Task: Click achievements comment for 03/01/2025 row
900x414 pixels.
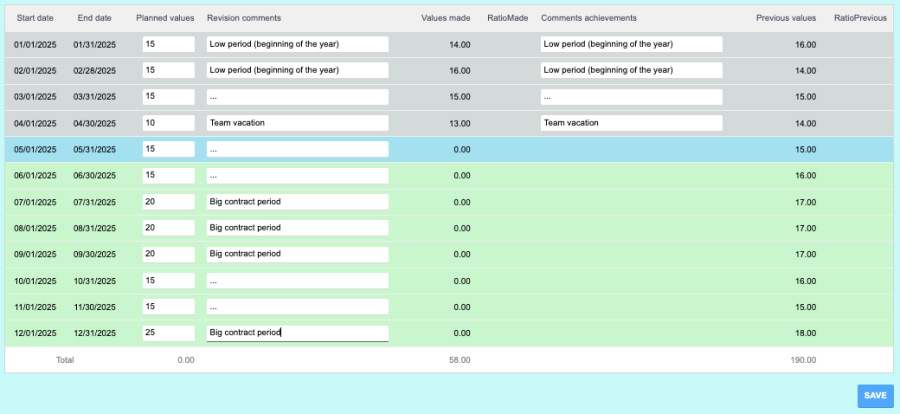Action: coord(631,97)
